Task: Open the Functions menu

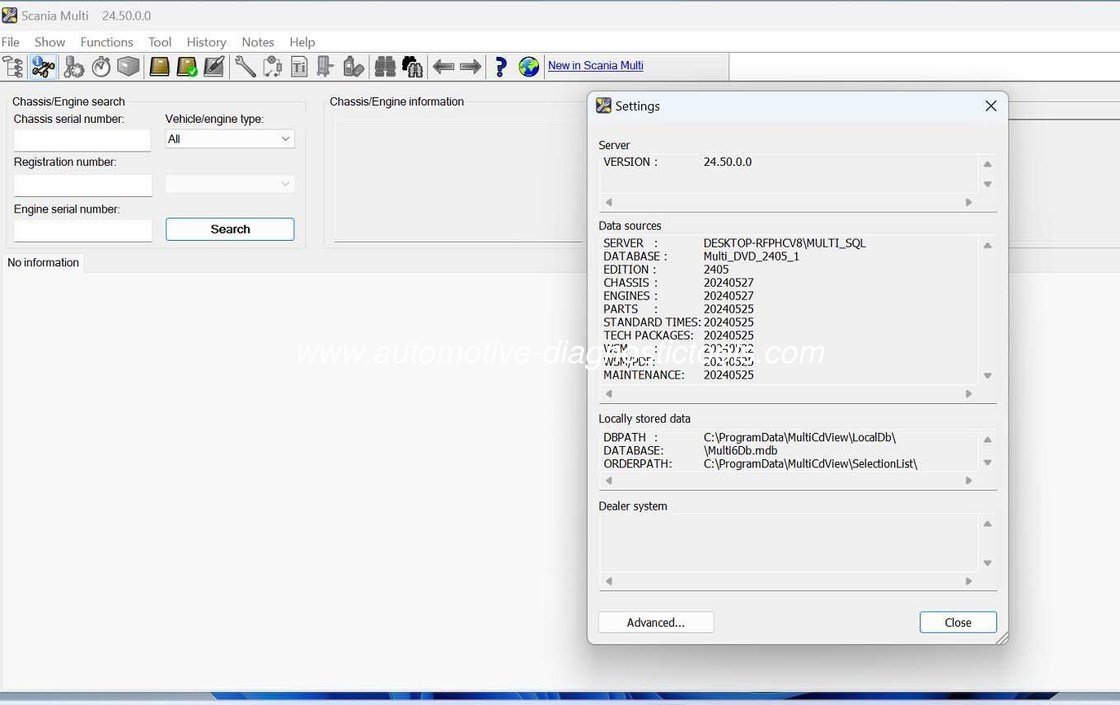Action: click(106, 42)
